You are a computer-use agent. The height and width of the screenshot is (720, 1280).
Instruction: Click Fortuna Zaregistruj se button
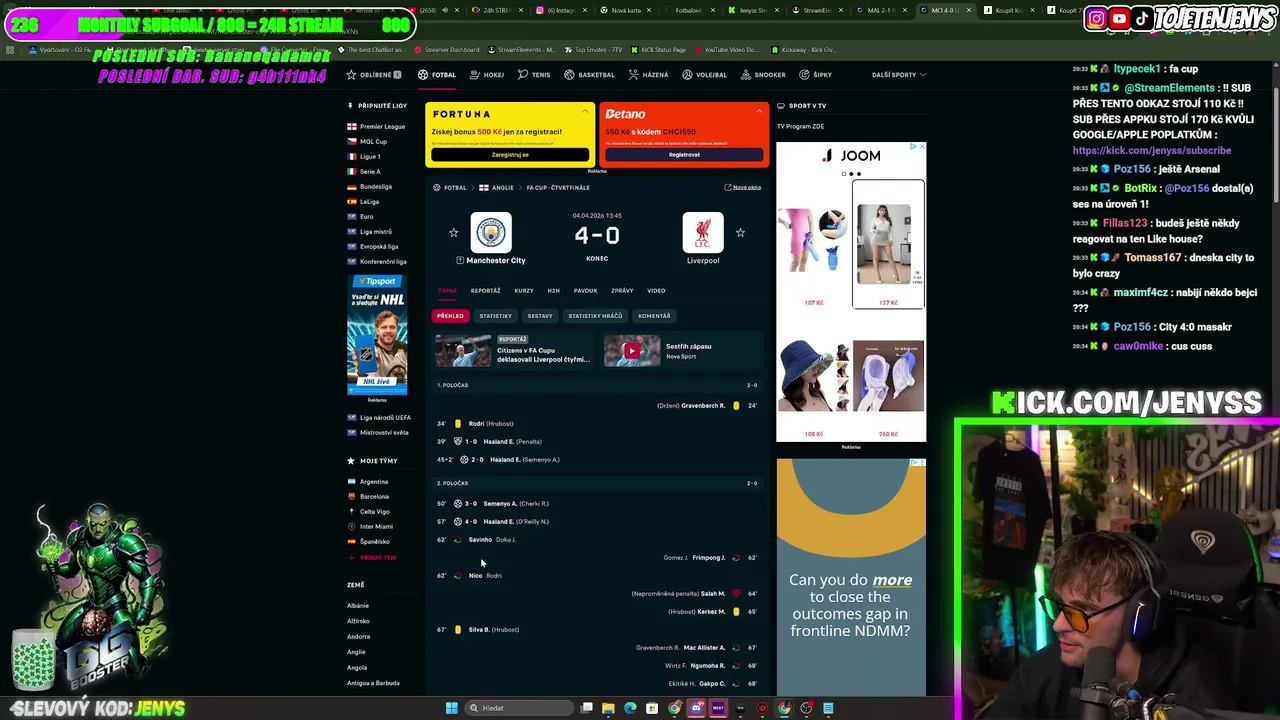[510, 155]
